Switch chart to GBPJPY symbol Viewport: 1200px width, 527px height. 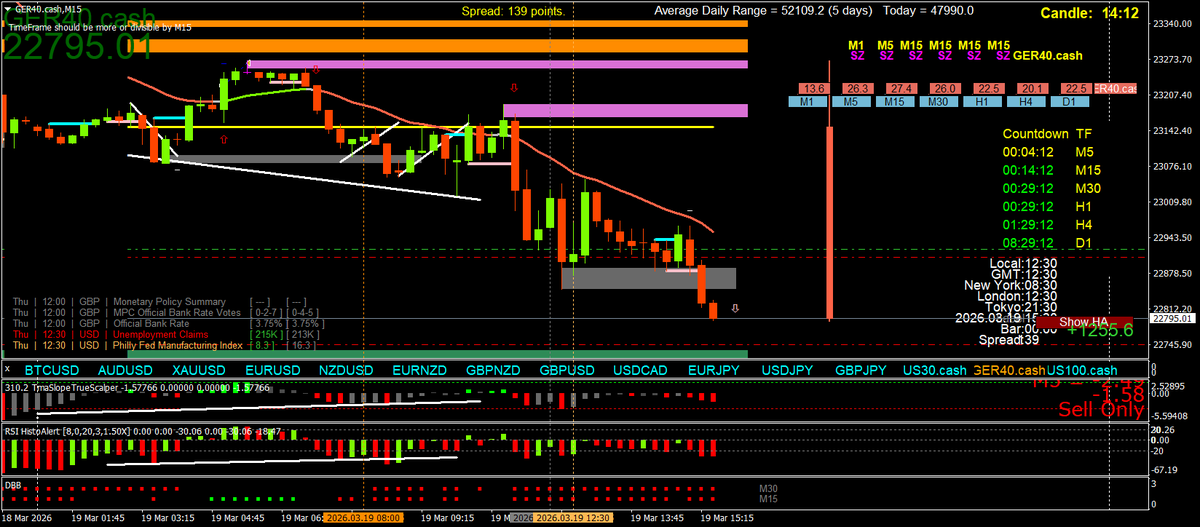pyautogui.click(x=861, y=370)
